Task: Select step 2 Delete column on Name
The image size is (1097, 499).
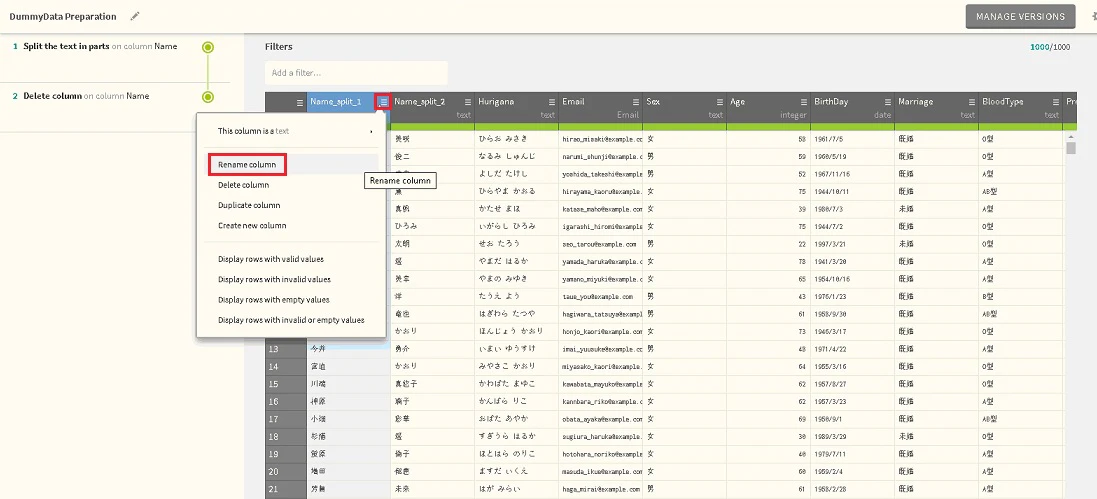Action: click(x=86, y=96)
